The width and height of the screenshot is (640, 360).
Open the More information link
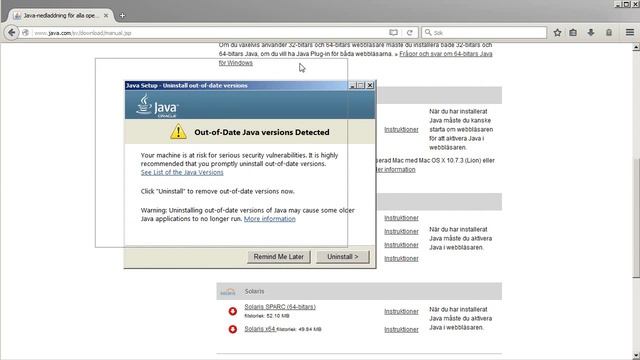(x=270, y=219)
